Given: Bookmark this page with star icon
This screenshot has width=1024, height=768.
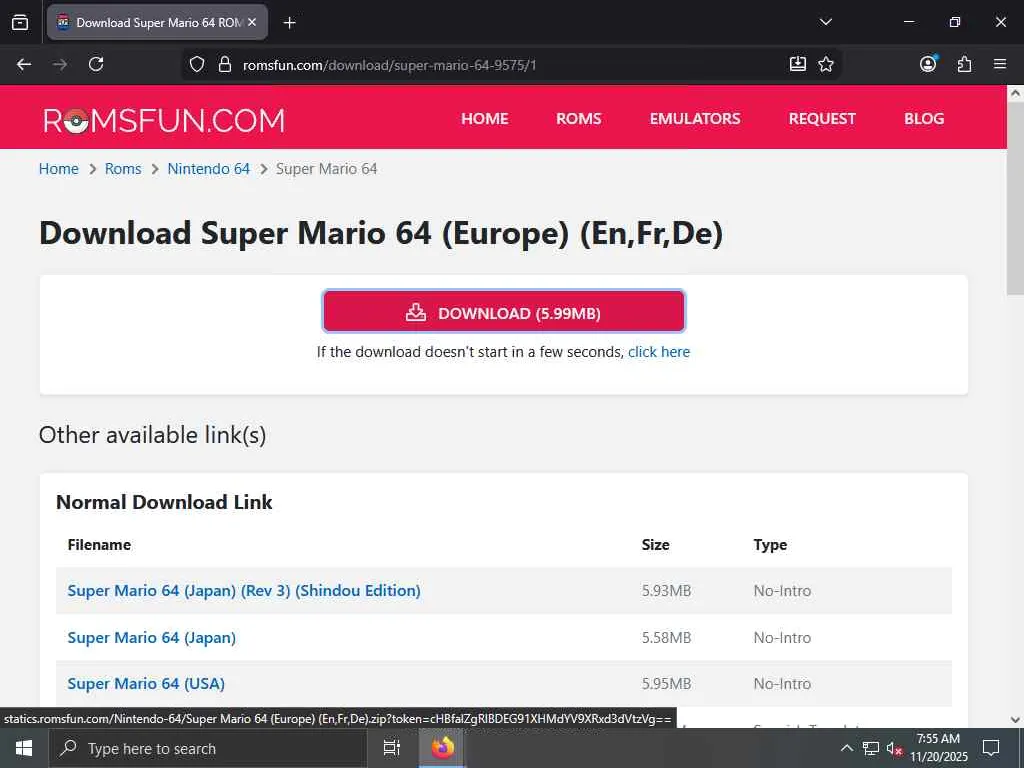Looking at the screenshot, I should tap(826, 64).
